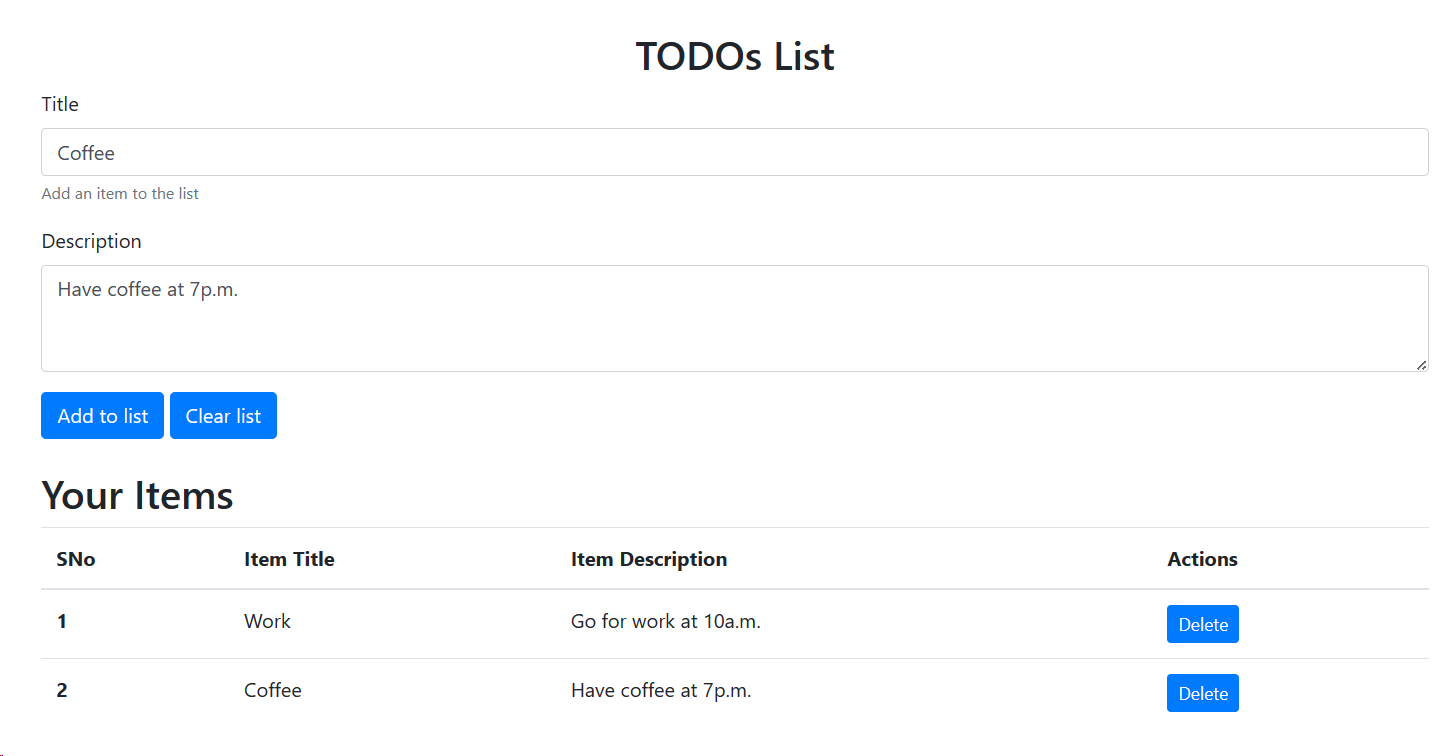Click the Item Description column header
Image resolution: width=1439 pixels, height=756 pixels.
coord(649,559)
